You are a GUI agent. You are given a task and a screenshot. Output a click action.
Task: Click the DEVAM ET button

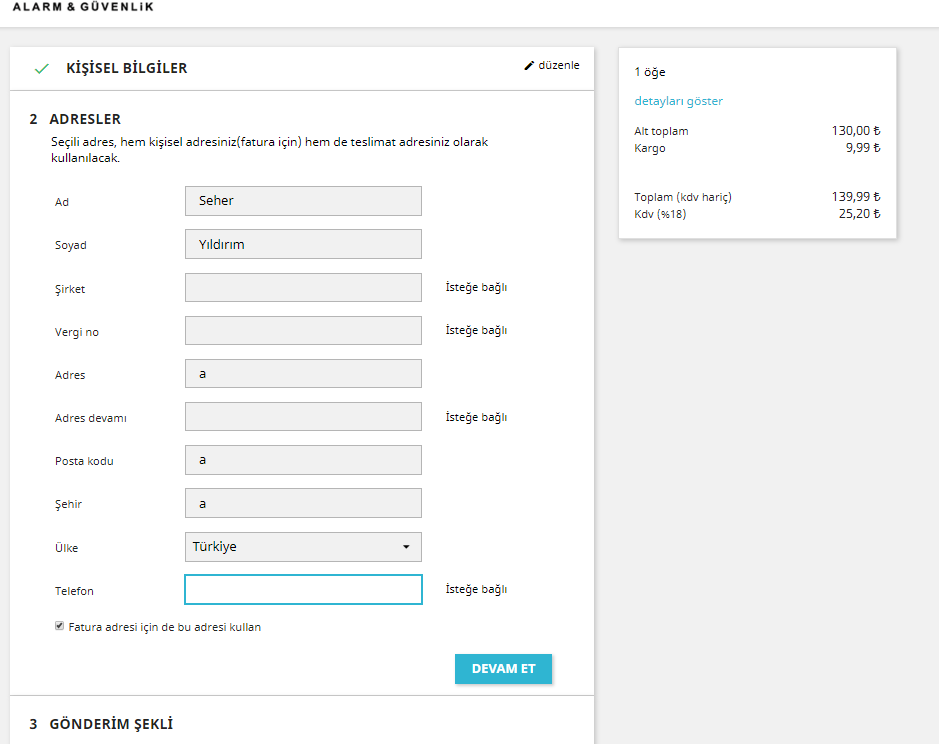503,669
